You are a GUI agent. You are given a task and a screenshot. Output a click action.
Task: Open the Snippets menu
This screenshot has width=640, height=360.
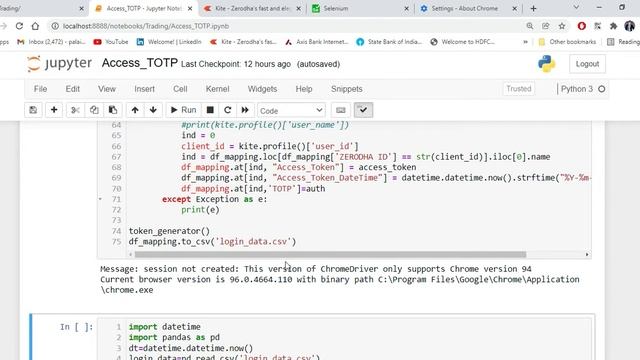[347, 89]
